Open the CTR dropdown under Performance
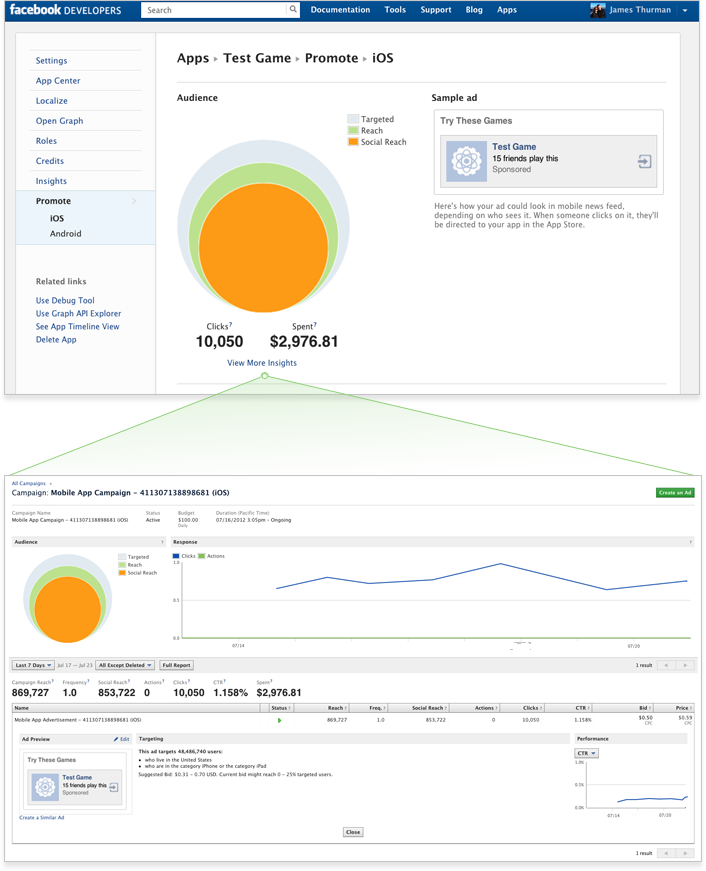Viewport: 706px width, 871px height. pyautogui.click(x=586, y=753)
